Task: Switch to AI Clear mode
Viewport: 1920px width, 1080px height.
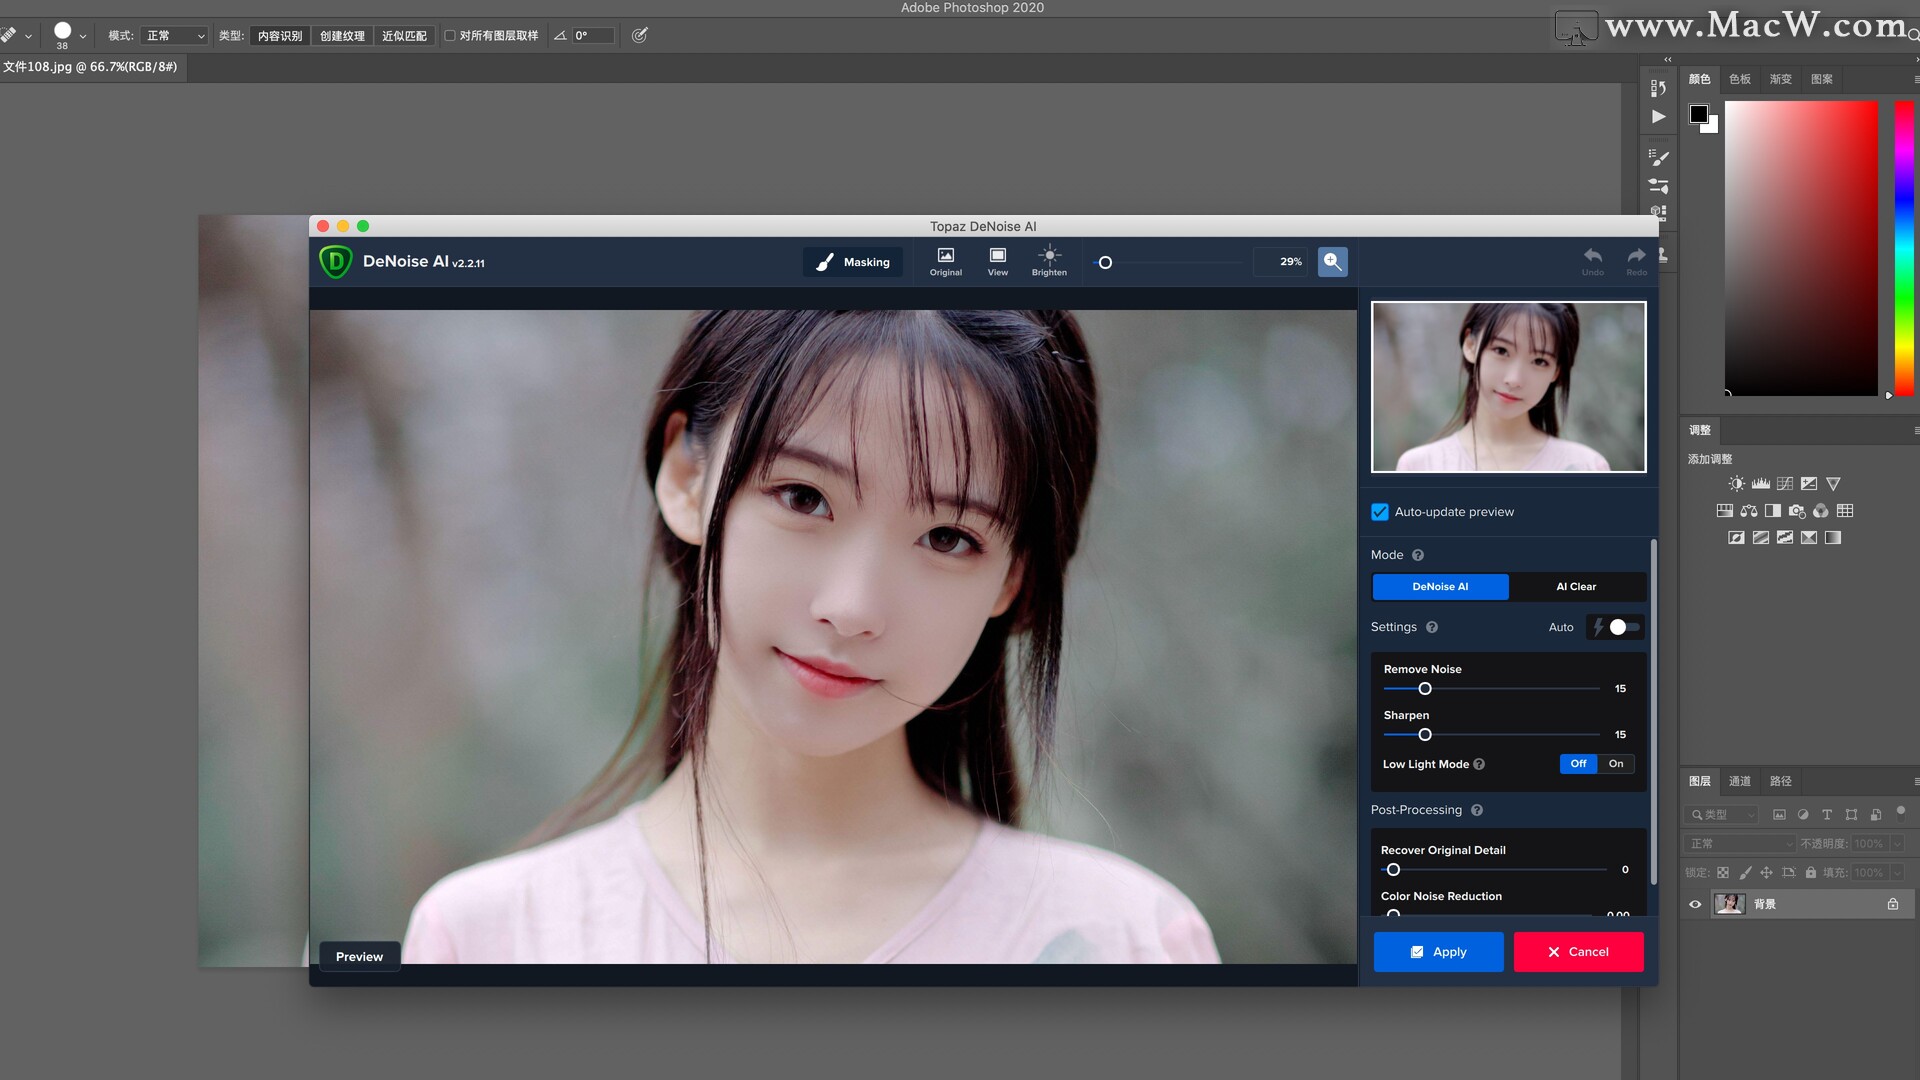Action: pyautogui.click(x=1576, y=585)
